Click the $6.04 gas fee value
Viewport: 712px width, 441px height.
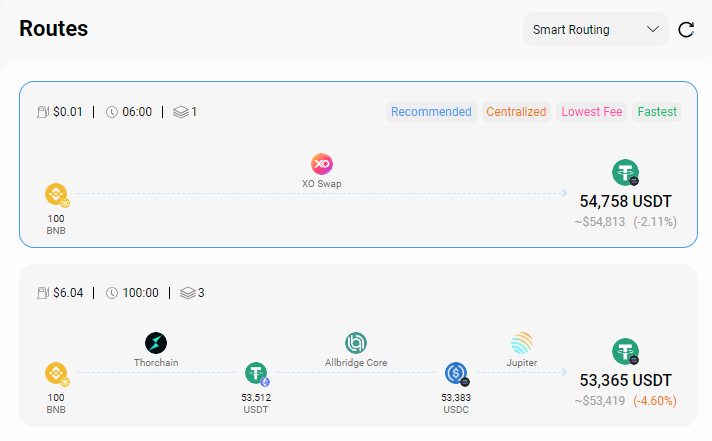pos(68,293)
